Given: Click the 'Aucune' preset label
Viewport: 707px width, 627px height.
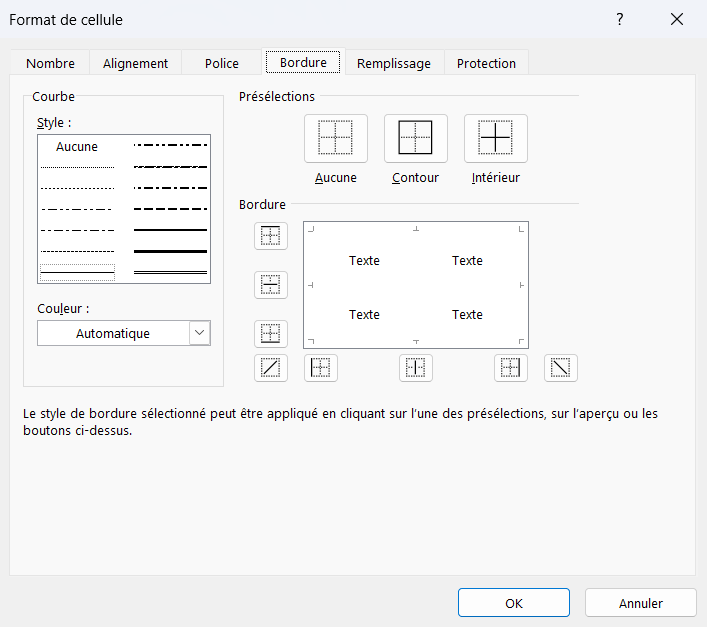Looking at the screenshot, I should tap(335, 178).
